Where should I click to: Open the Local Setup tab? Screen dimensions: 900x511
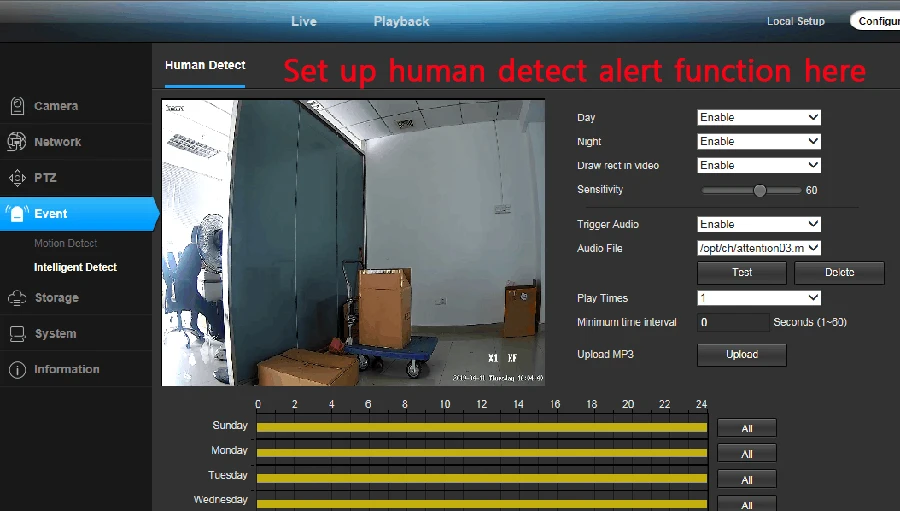coord(796,21)
